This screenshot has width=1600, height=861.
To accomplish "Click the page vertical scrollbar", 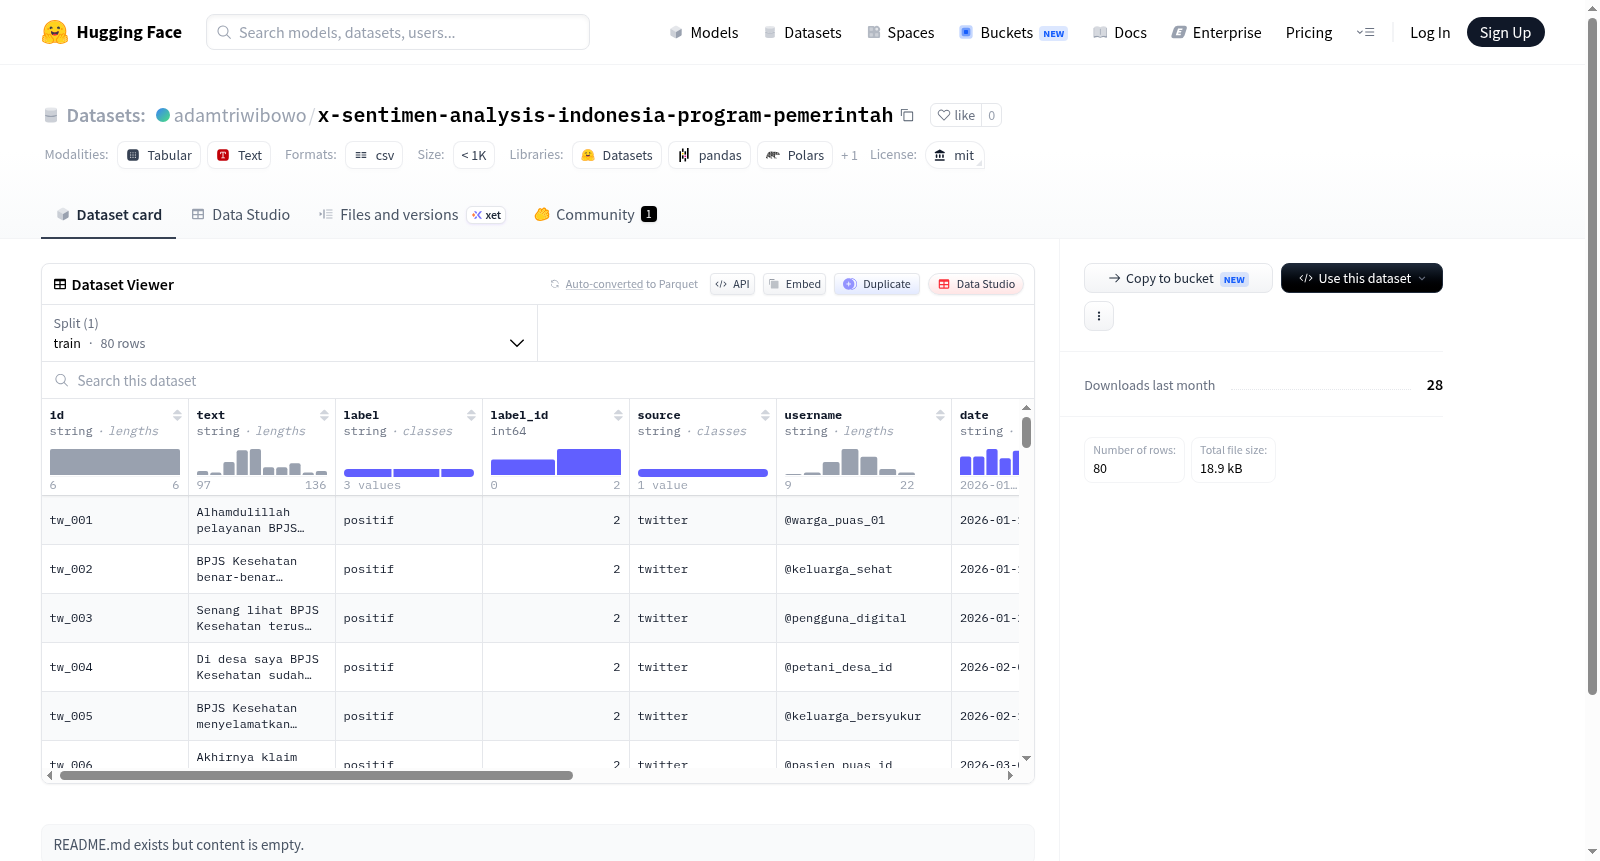I will (1592, 355).
